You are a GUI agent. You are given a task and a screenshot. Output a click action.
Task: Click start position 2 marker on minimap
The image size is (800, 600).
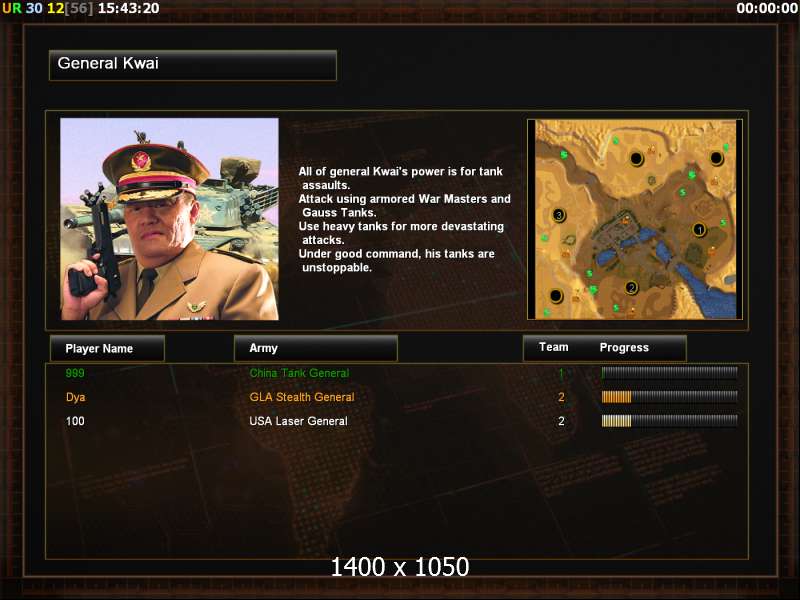(x=631, y=288)
